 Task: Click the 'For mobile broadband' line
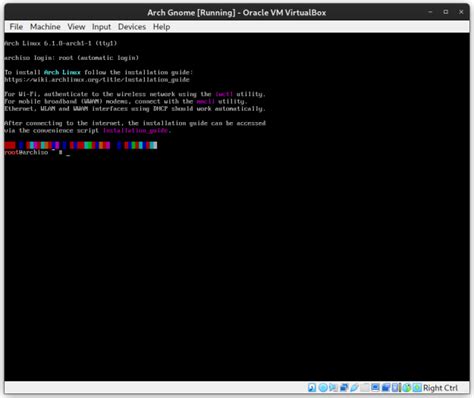(x=126, y=101)
